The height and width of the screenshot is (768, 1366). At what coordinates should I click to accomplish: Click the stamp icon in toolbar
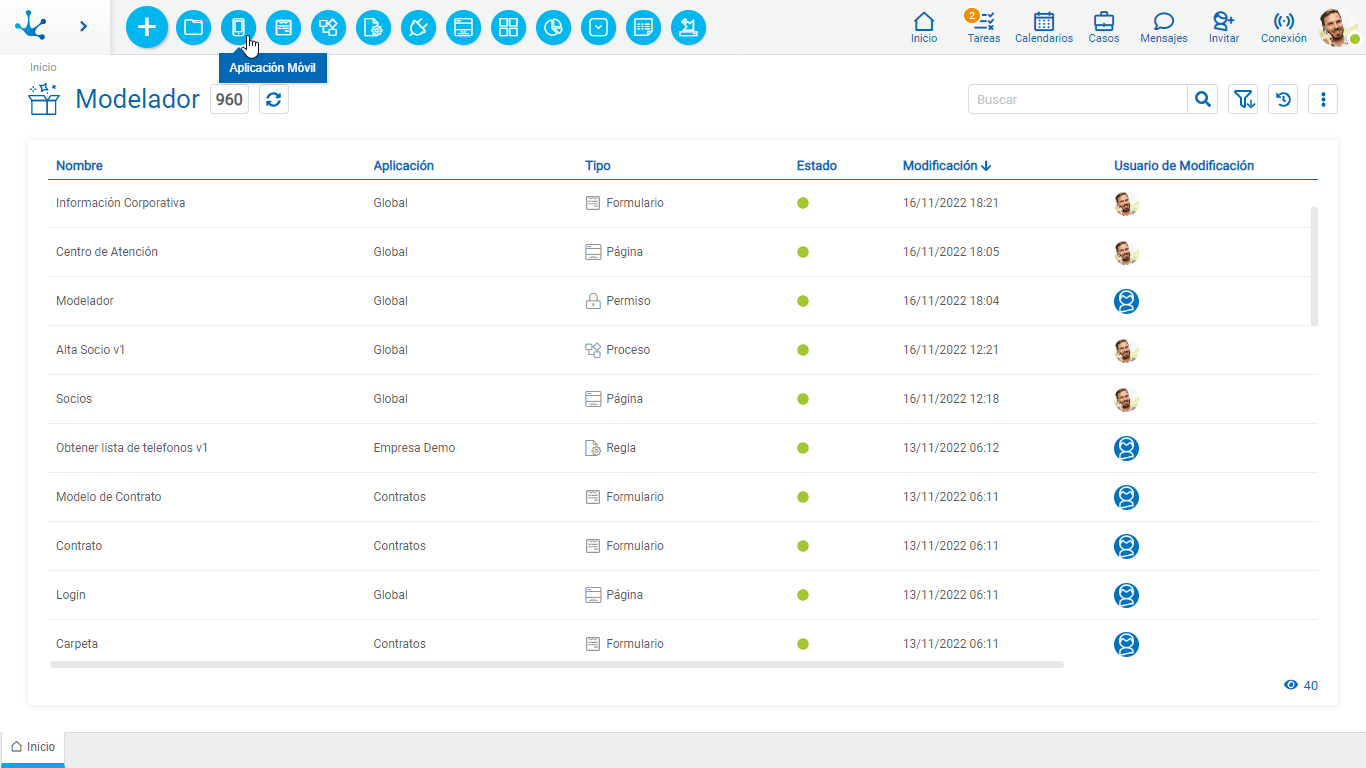pyautogui.click(x=688, y=27)
